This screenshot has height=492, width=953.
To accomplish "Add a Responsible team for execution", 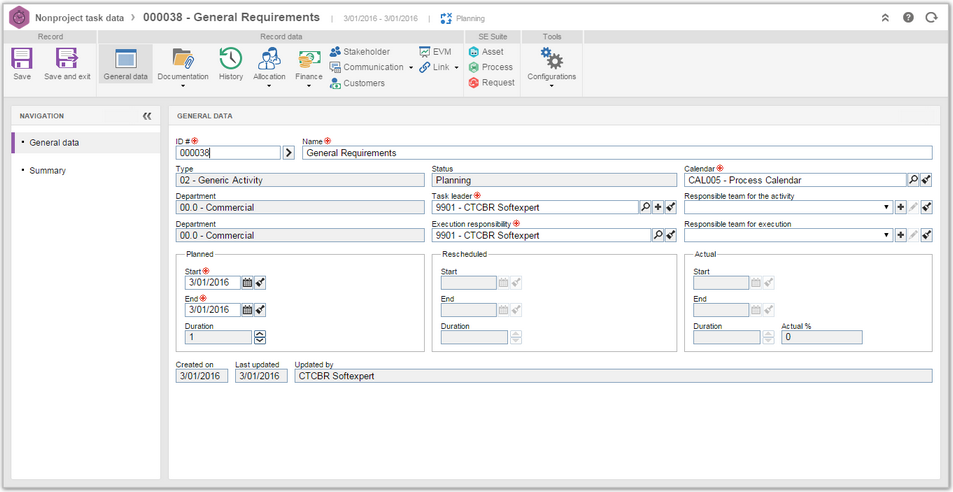I will click(901, 234).
